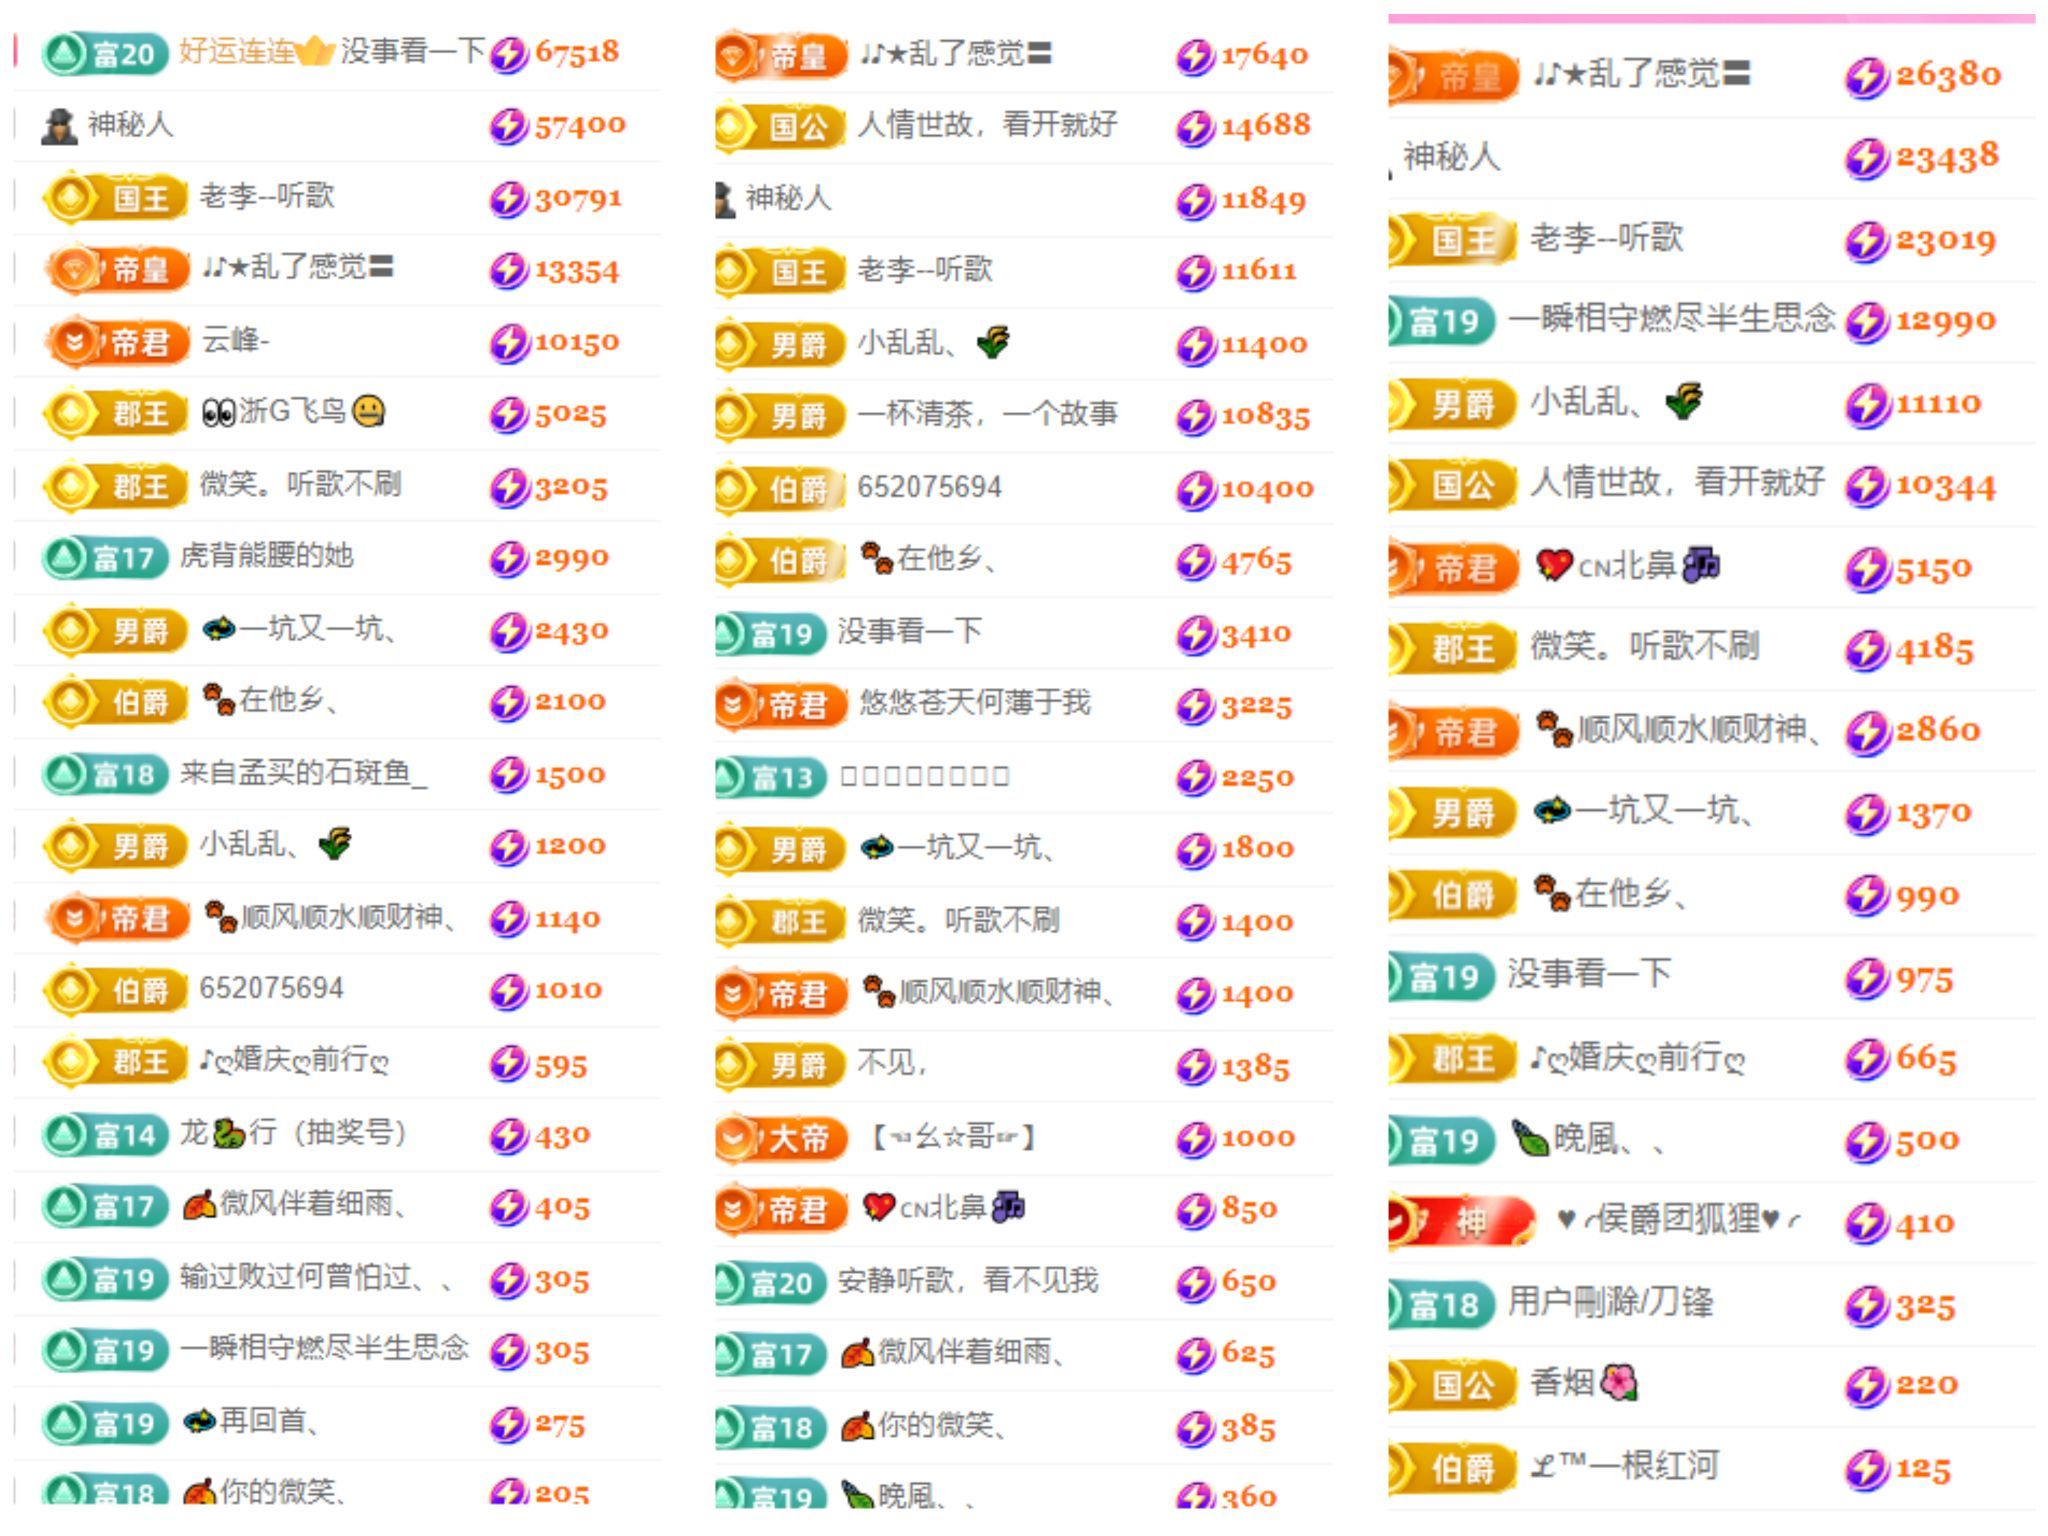Screen dimensions: 2048x1536
Task: Select the name 再回首、
Action: tap(268, 1420)
